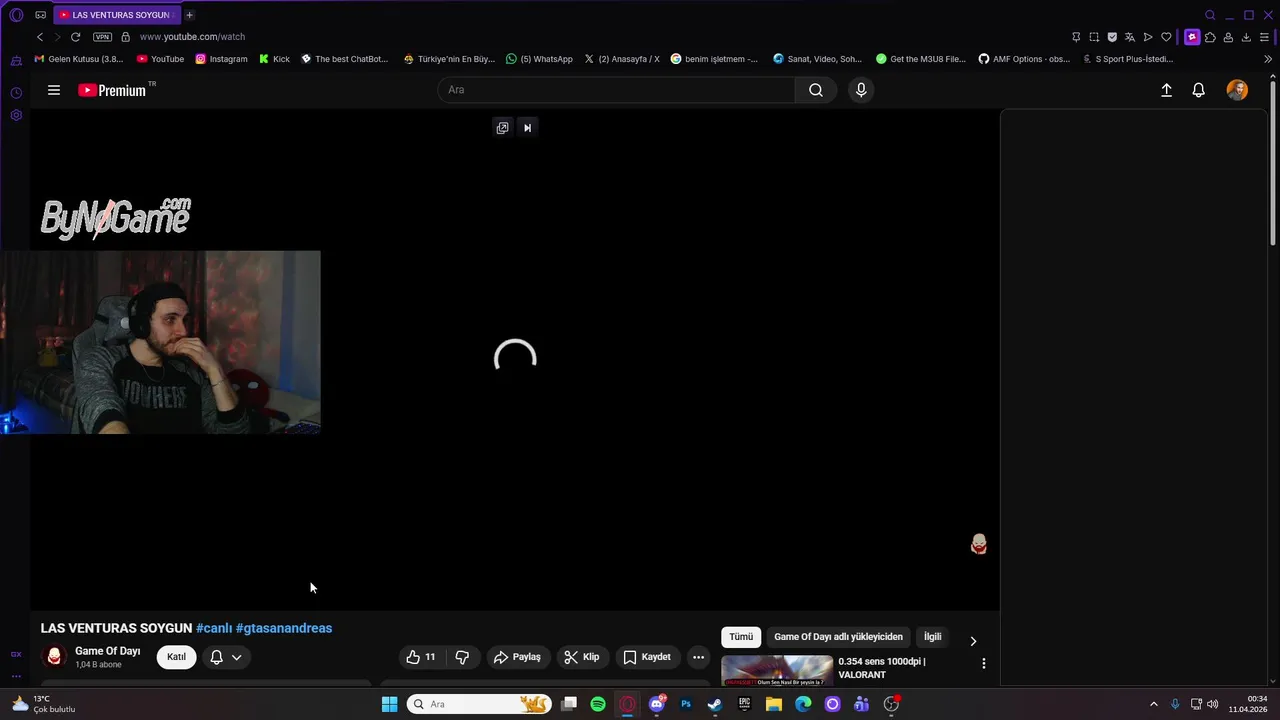Image resolution: width=1280 pixels, height=720 pixels.
Task: Click the miniplayer pop-out icon above video
Action: click(x=502, y=127)
